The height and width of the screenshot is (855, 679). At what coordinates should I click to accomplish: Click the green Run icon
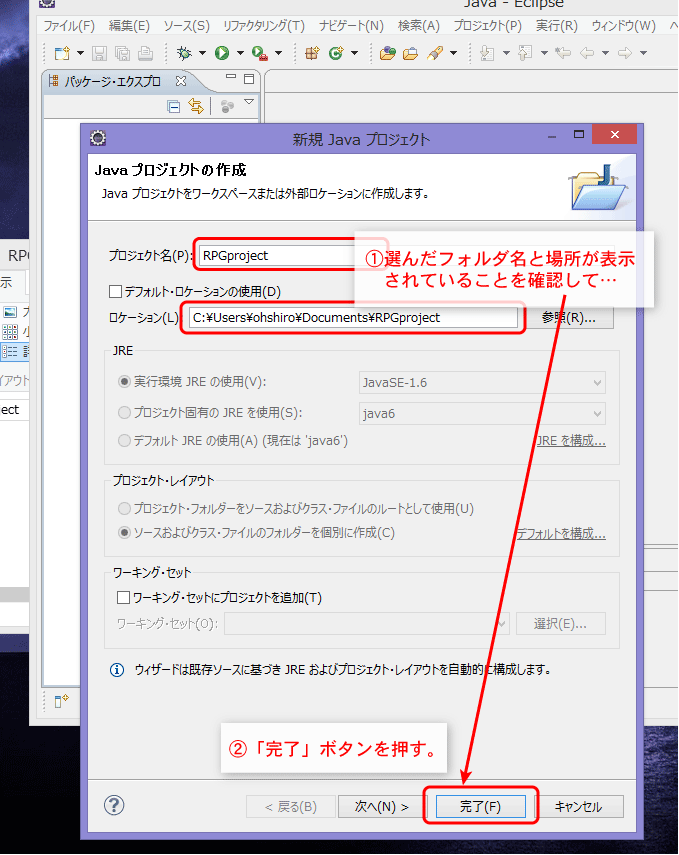222,53
